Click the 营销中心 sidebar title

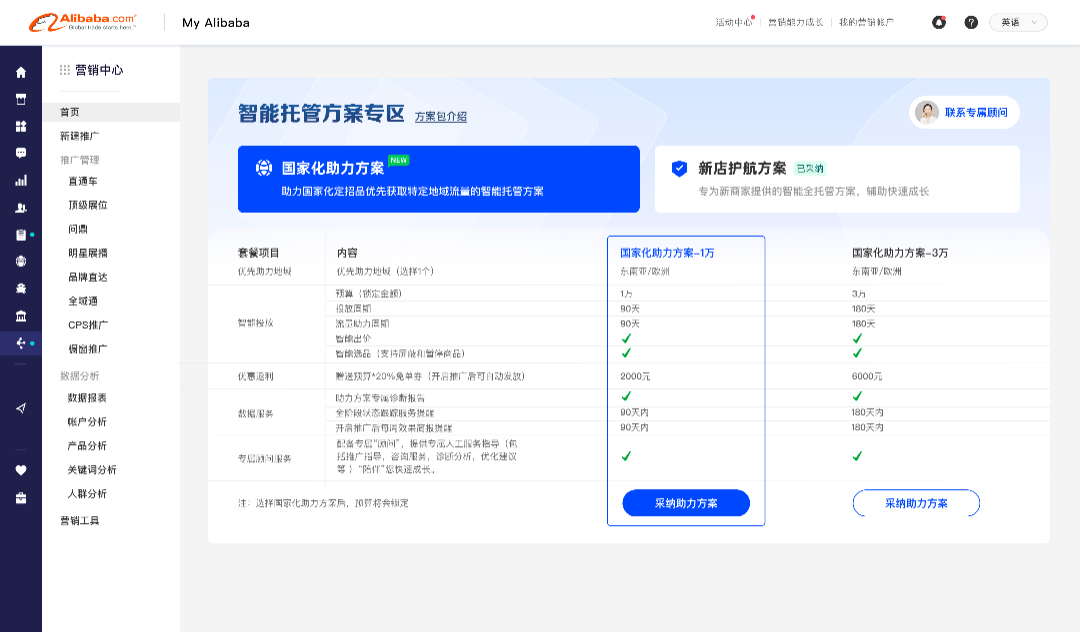coord(99,70)
